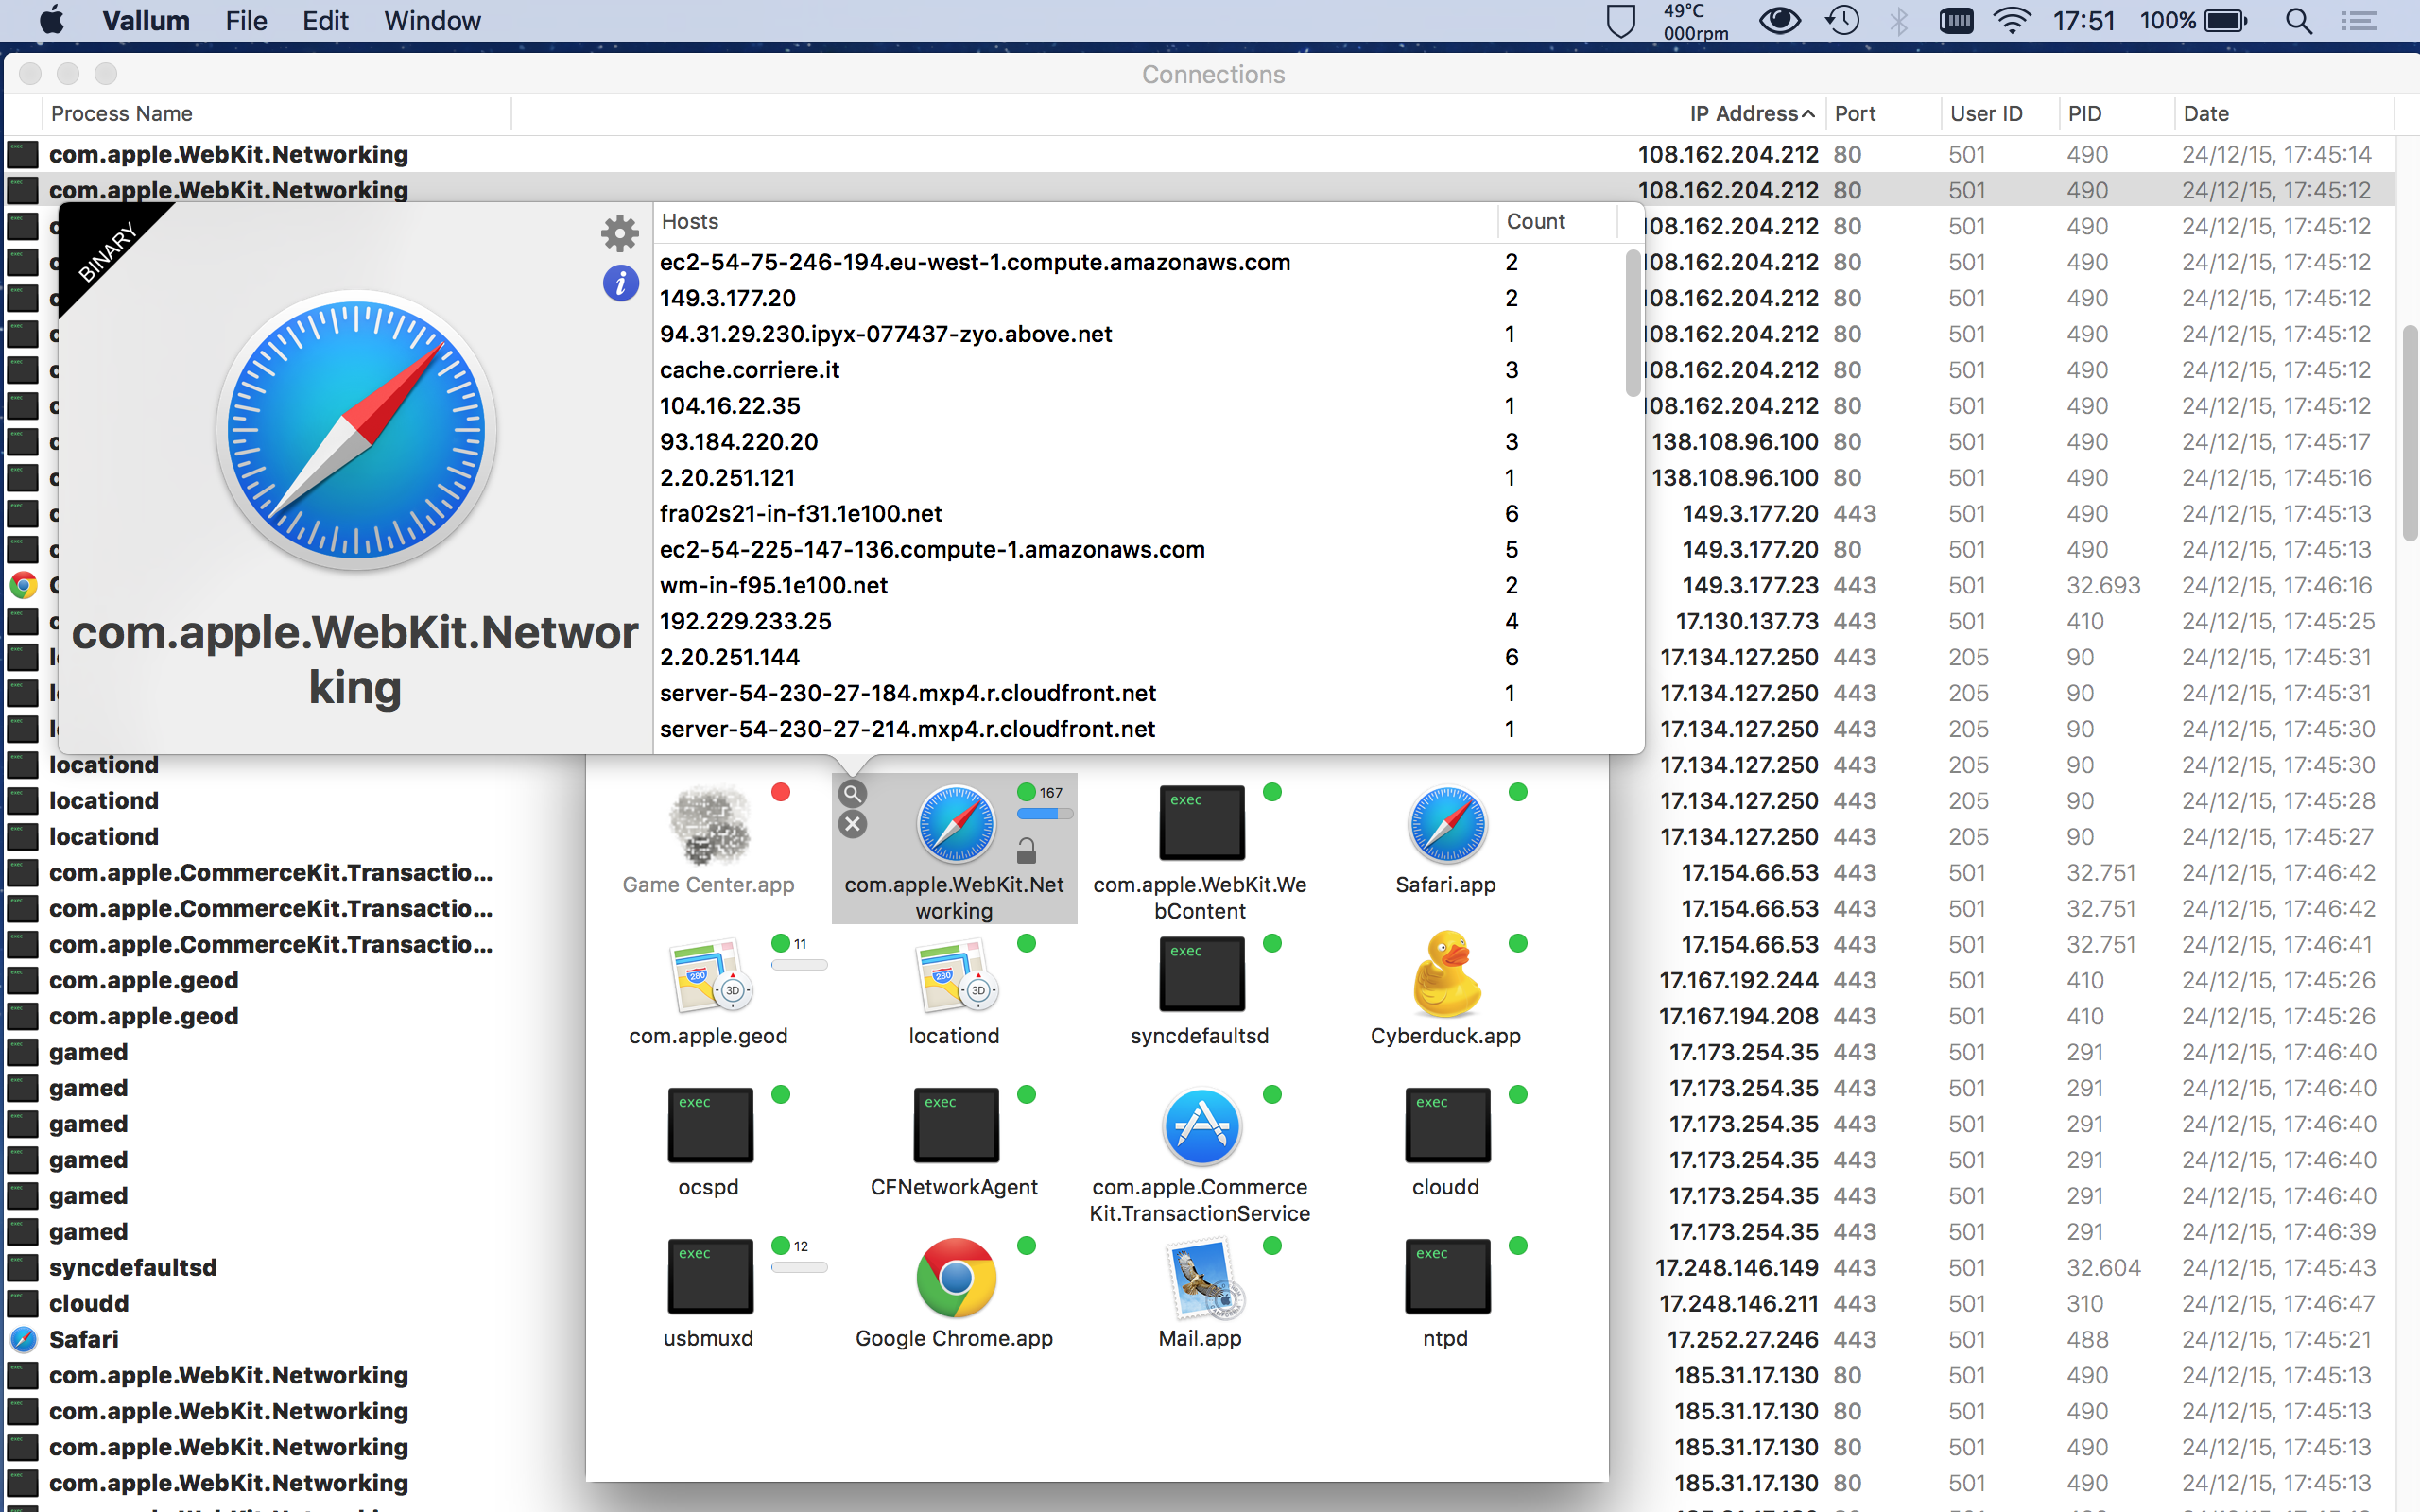The height and width of the screenshot is (1512, 2420).
Task: Select the Mail.app icon
Action: 1203,1278
